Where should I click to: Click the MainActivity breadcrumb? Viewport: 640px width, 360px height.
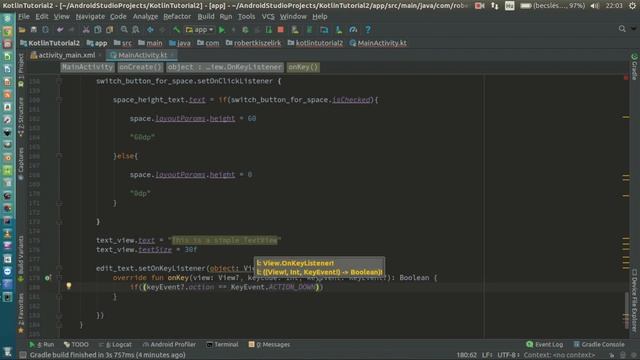coord(87,67)
